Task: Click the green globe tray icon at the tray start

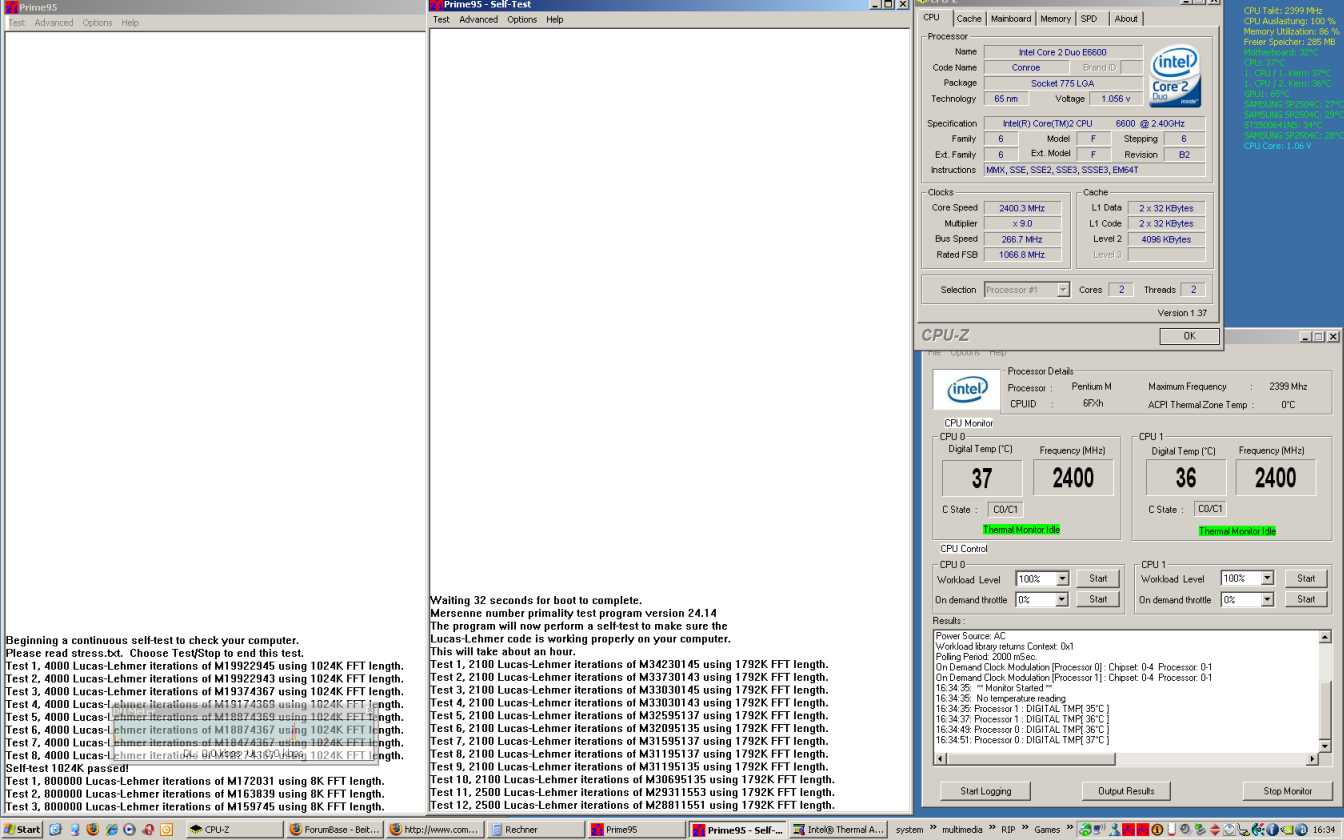Action: (x=1085, y=829)
